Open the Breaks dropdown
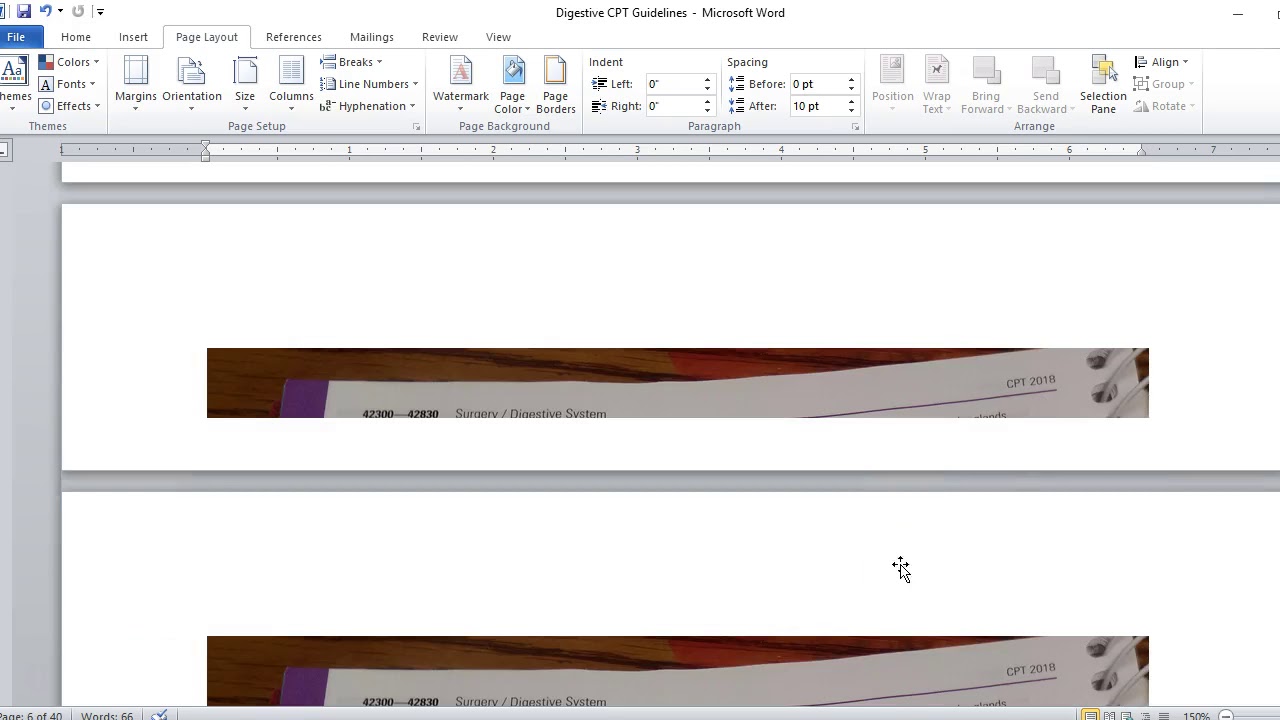Image resolution: width=1280 pixels, height=720 pixels. [352, 62]
